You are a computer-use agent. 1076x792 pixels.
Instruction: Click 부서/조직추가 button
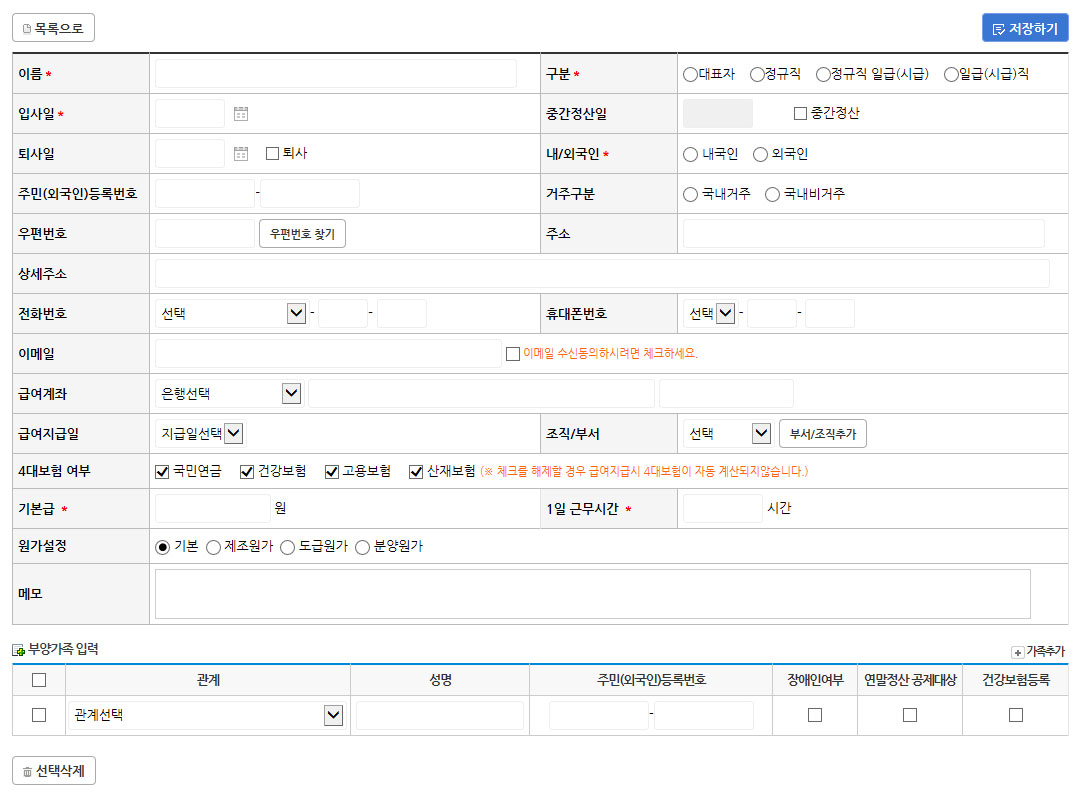(x=823, y=434)
